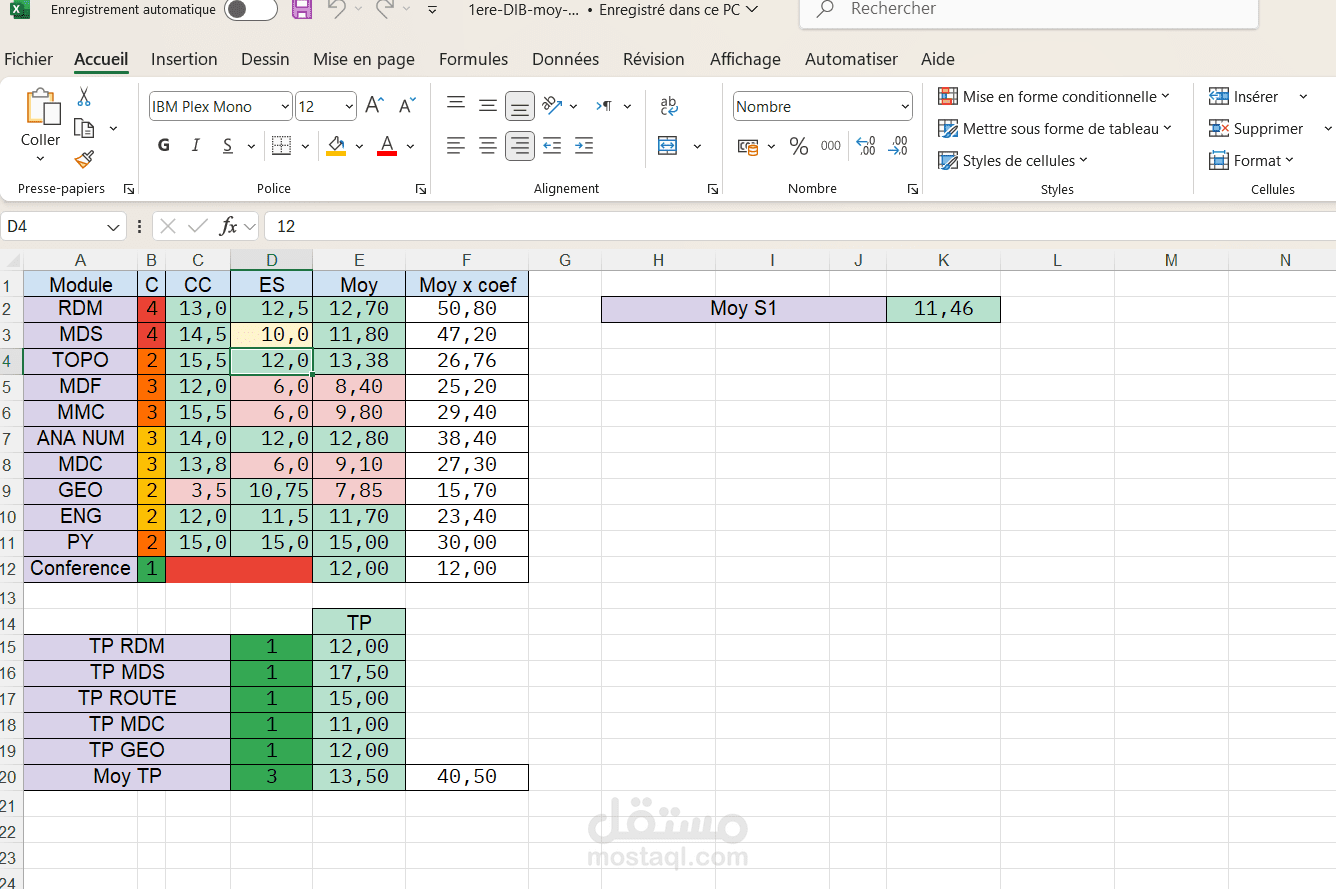The height and width of the screenshot is (889, 1336).
Task: Apply the red font color A
Action: click(387, 146)
